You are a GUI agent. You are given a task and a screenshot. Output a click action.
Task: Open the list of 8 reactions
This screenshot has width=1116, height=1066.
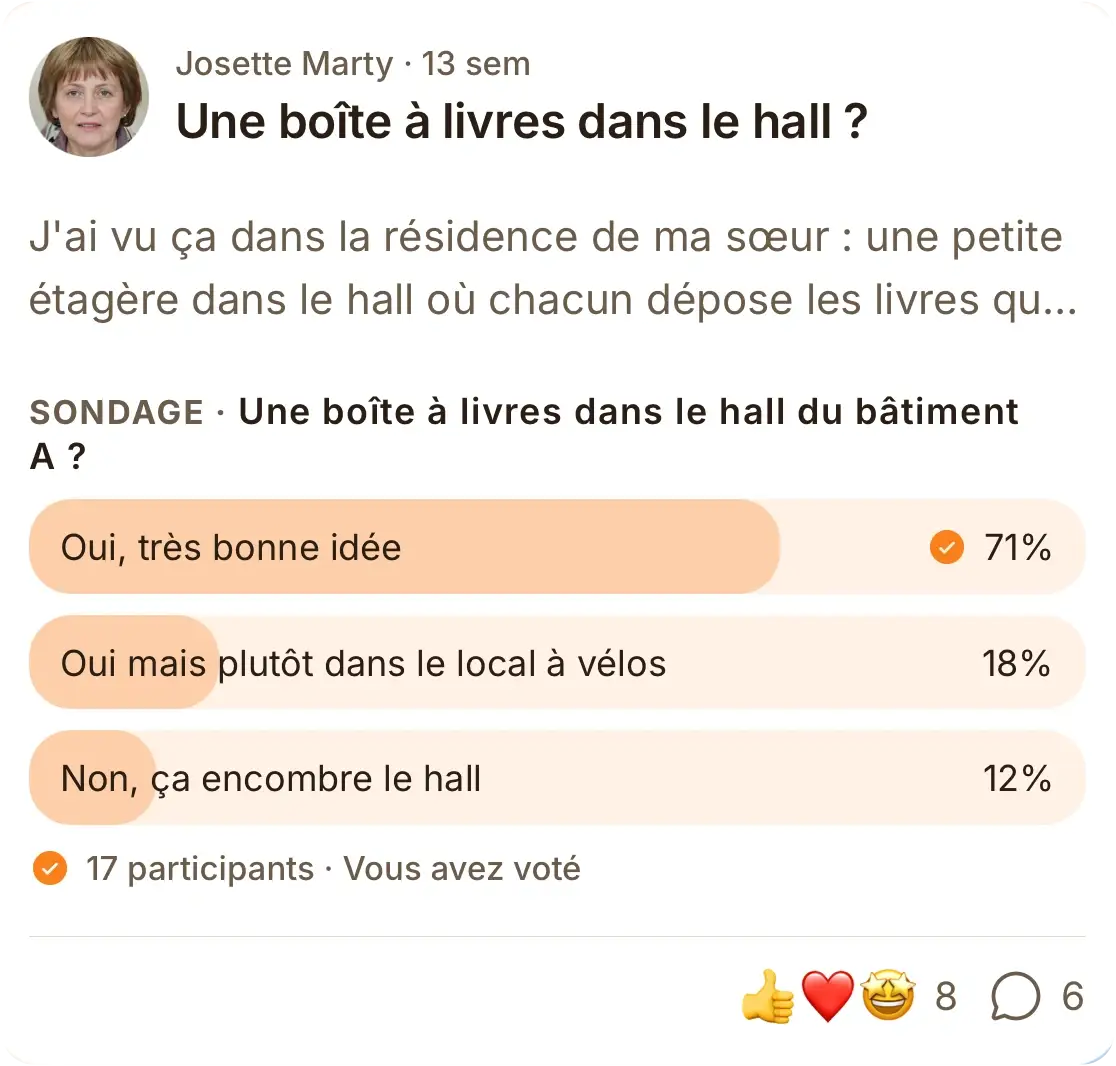click(x=946, y=996)
